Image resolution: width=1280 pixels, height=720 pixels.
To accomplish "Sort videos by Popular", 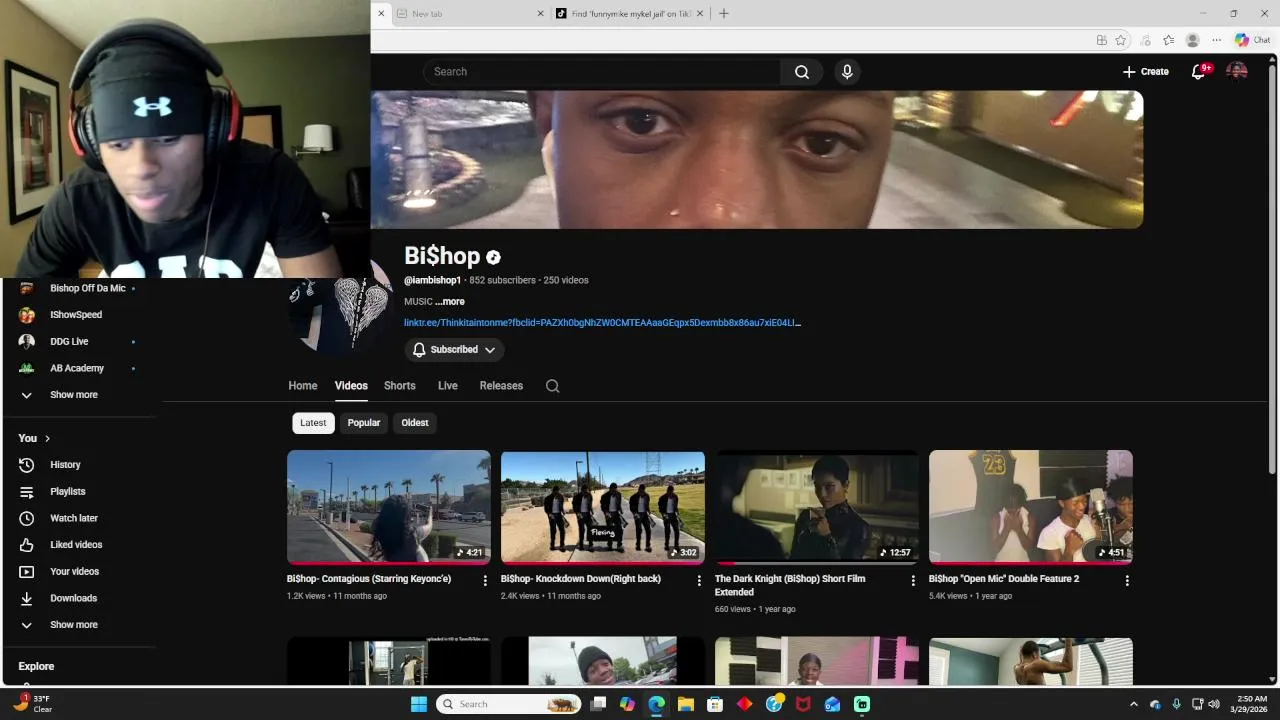I will tap(364, 423).
